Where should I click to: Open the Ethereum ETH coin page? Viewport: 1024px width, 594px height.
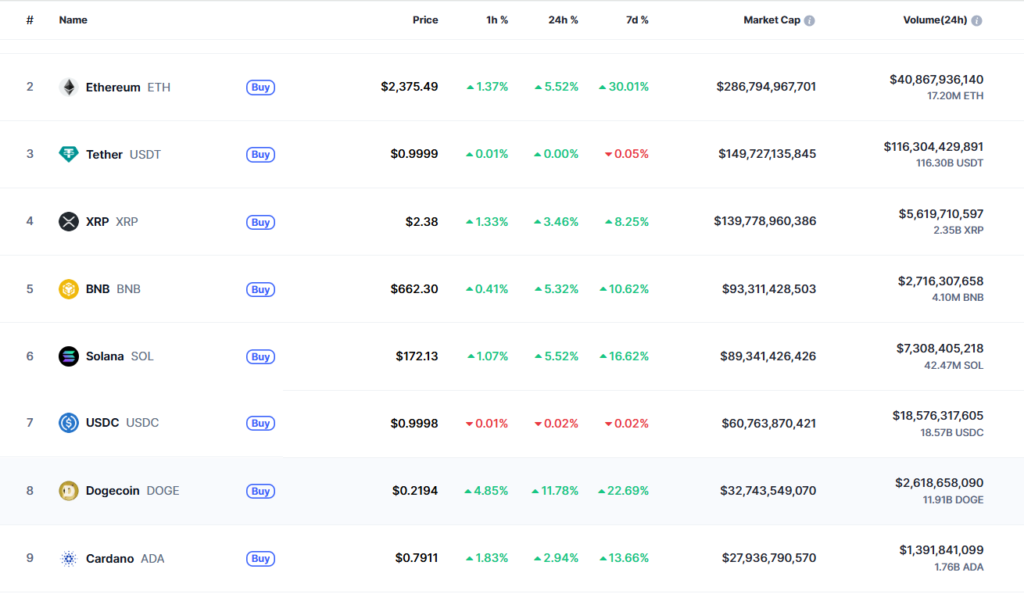pyautogui.click(x=128, y=87)
